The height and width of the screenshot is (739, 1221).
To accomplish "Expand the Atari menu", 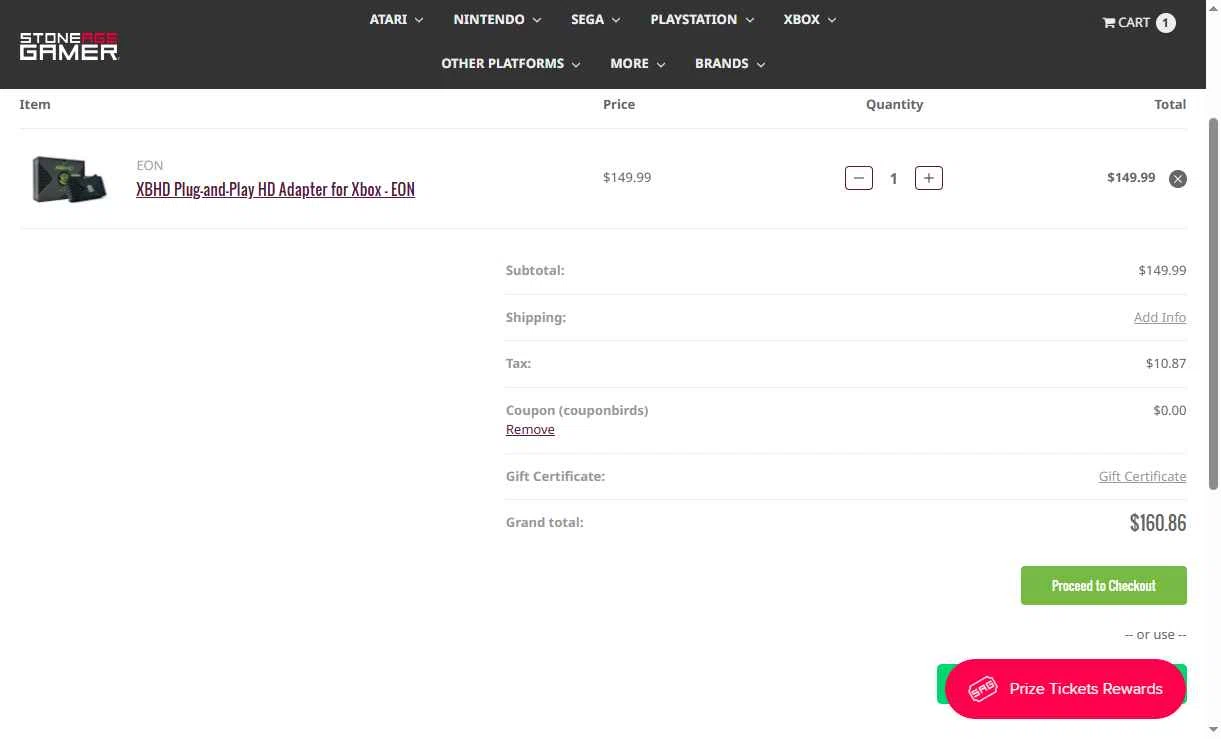I will pos(396,19).
